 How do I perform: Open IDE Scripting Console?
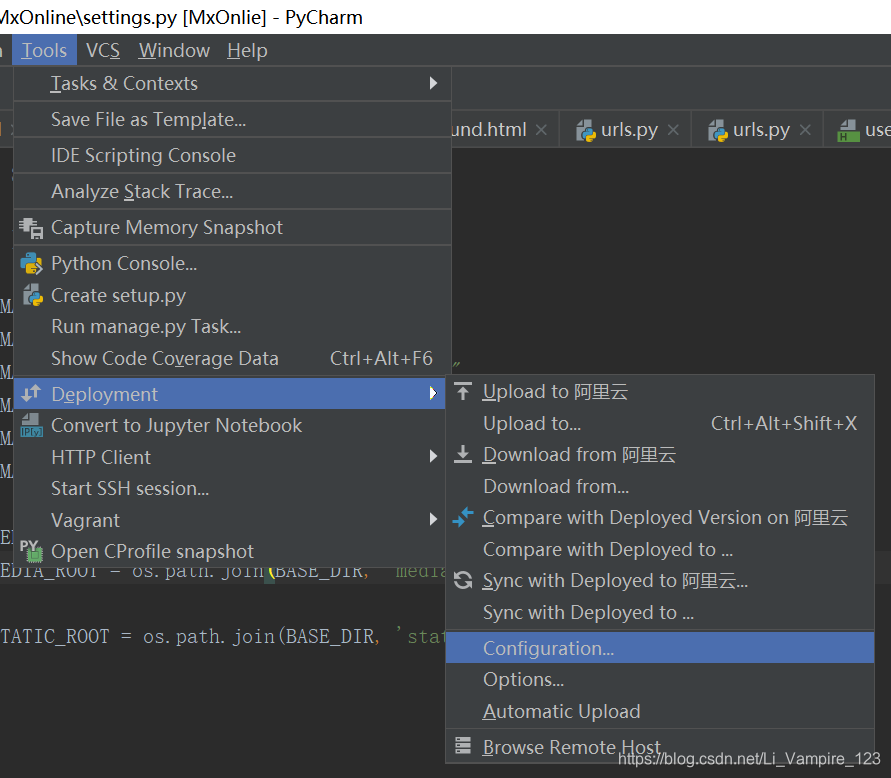click(x=232, y=156)
